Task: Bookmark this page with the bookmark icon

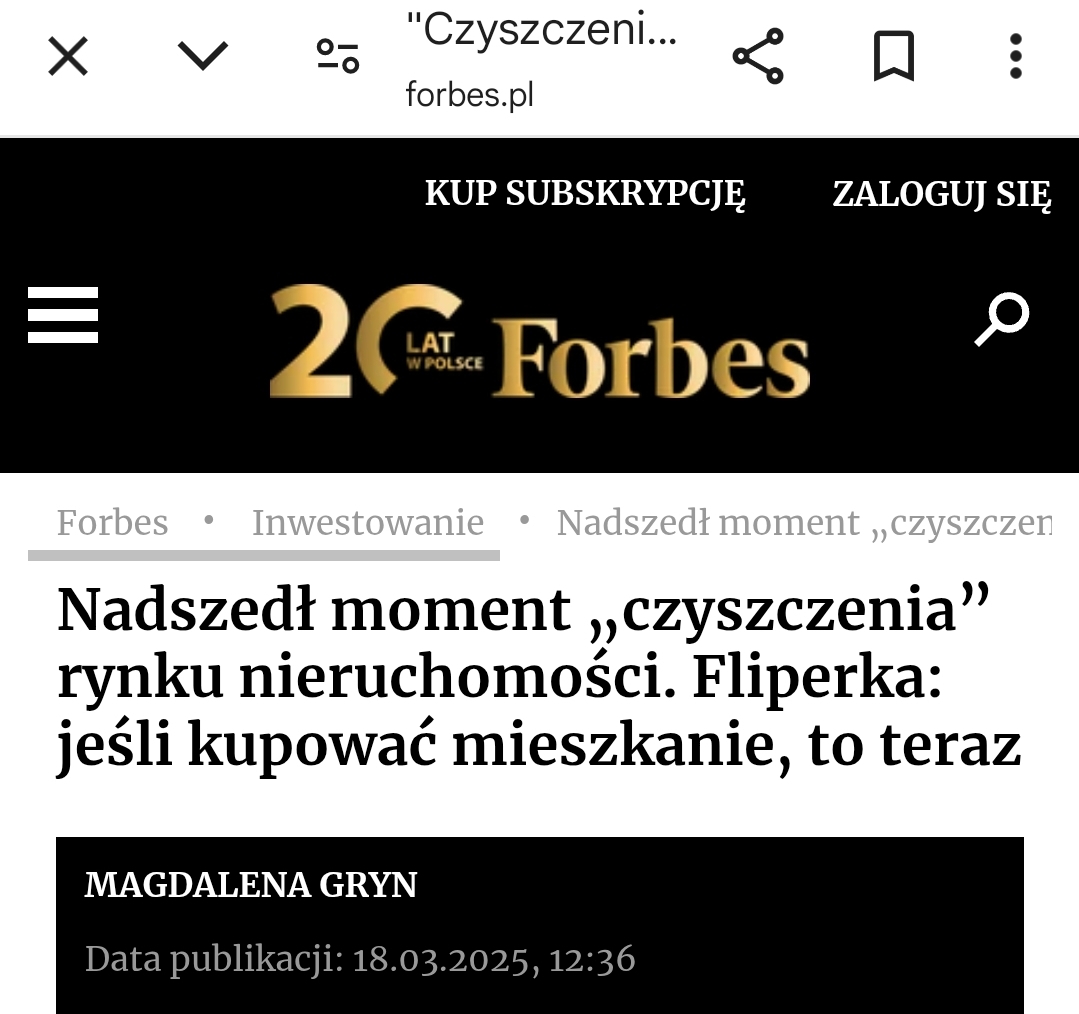Action: tap(893, 56)
